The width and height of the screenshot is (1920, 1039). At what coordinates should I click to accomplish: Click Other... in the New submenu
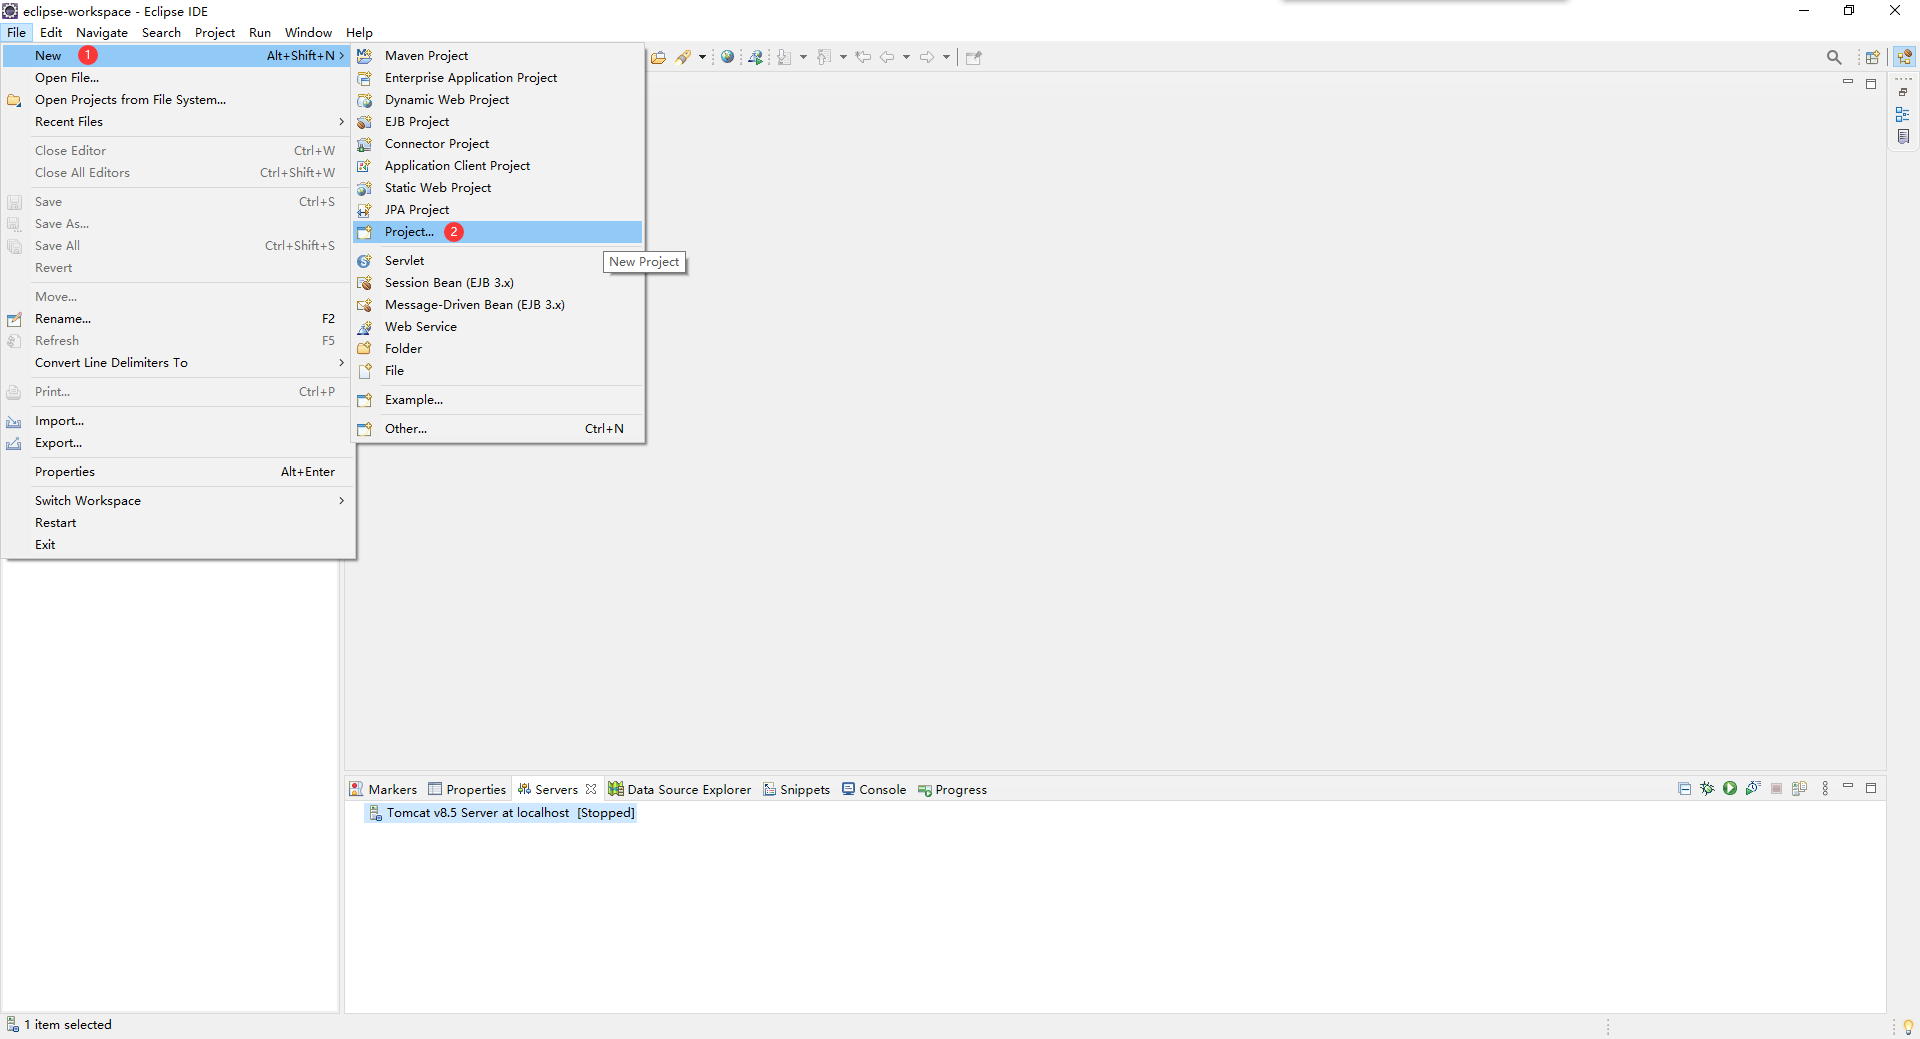[405, 428]
